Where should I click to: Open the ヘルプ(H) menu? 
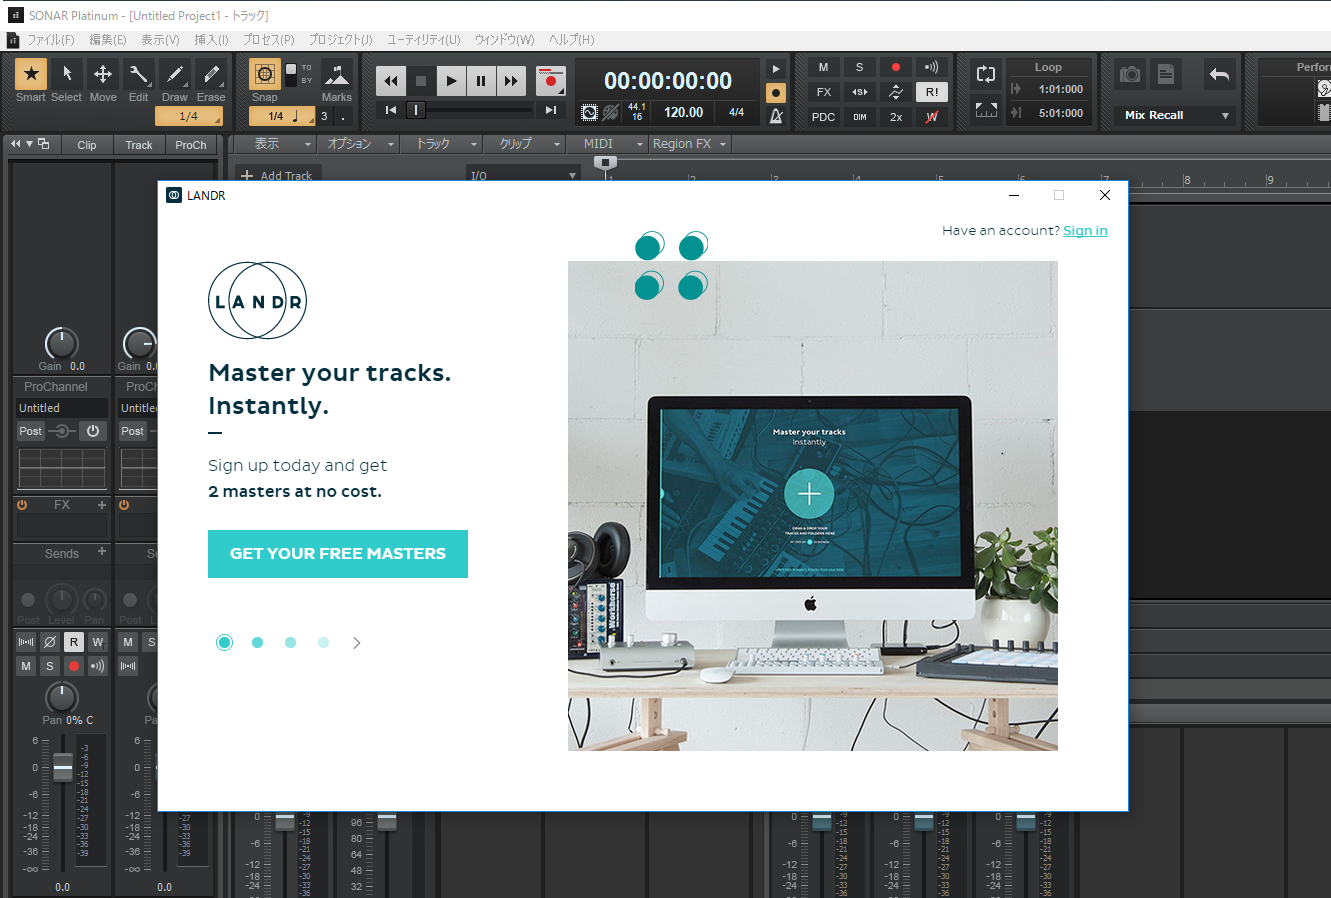[x=571, y=40]
